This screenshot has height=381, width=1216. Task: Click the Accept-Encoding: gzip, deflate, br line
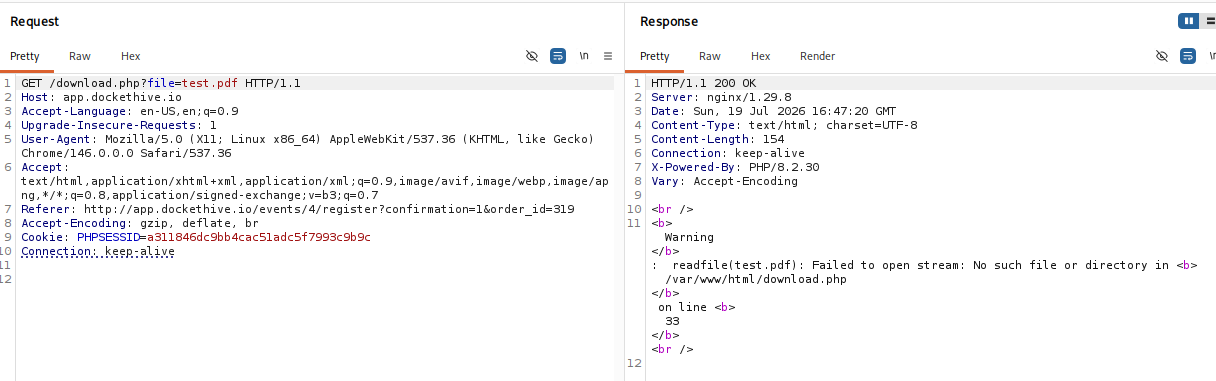click(140, 223)
